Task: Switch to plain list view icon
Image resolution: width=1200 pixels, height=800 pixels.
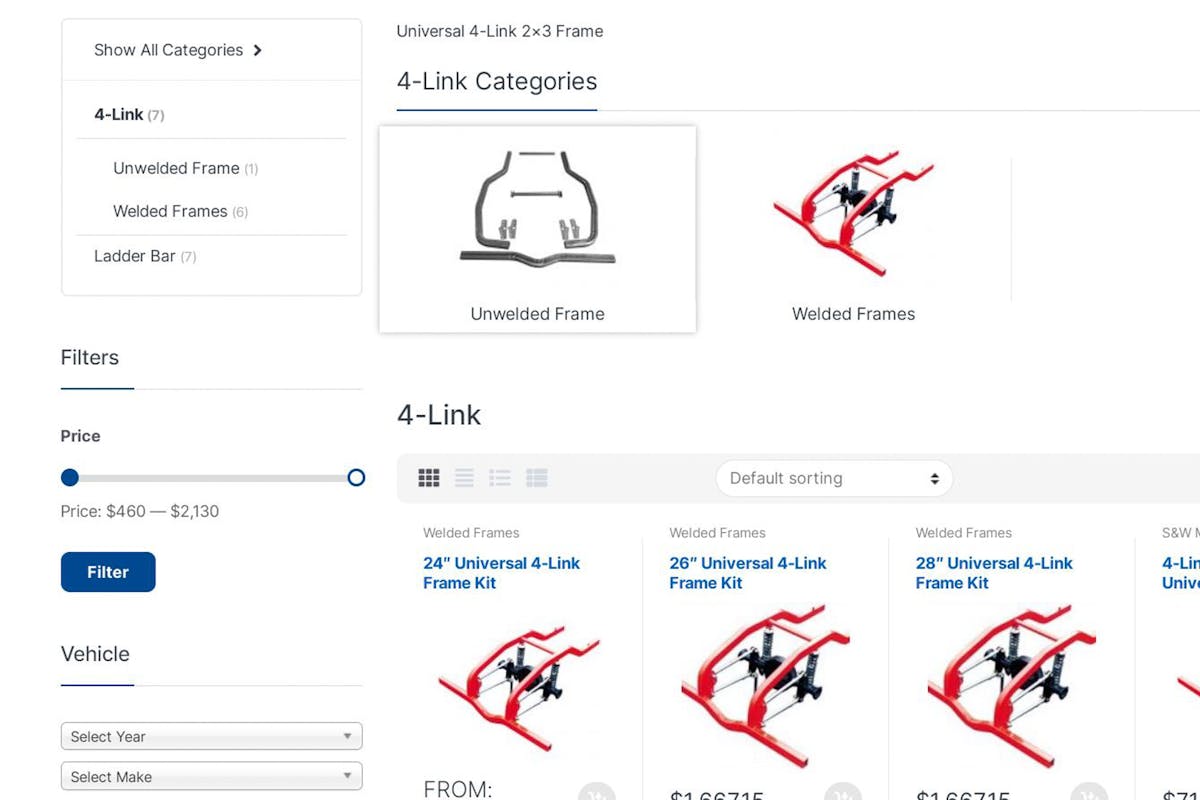Action: (464, 478)
